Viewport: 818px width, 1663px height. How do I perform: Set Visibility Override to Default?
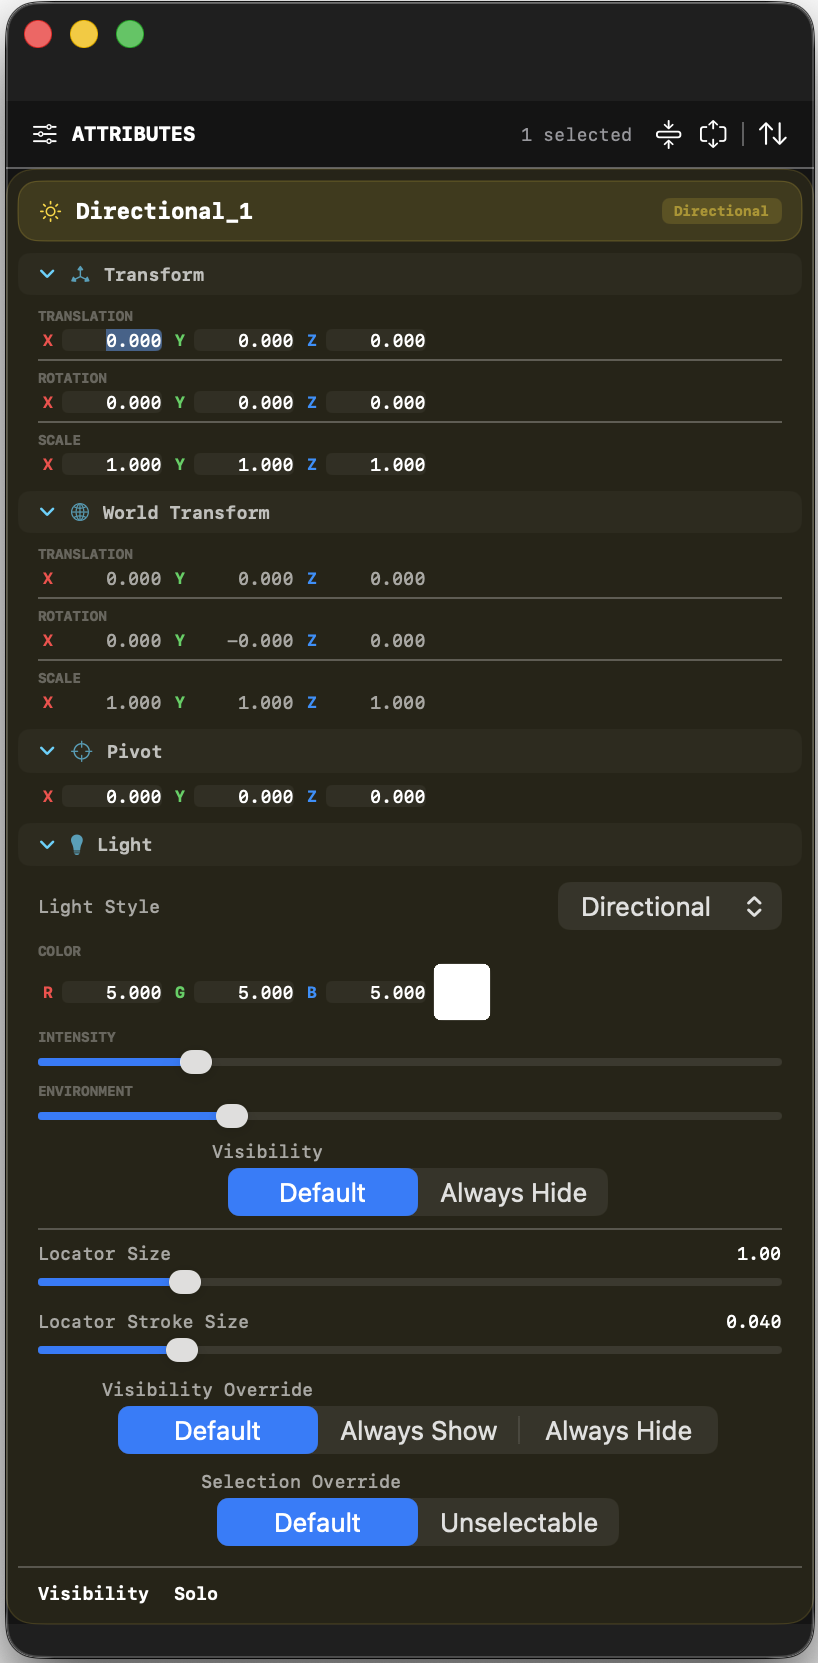pyautogui.click(x=218, y=1430)
